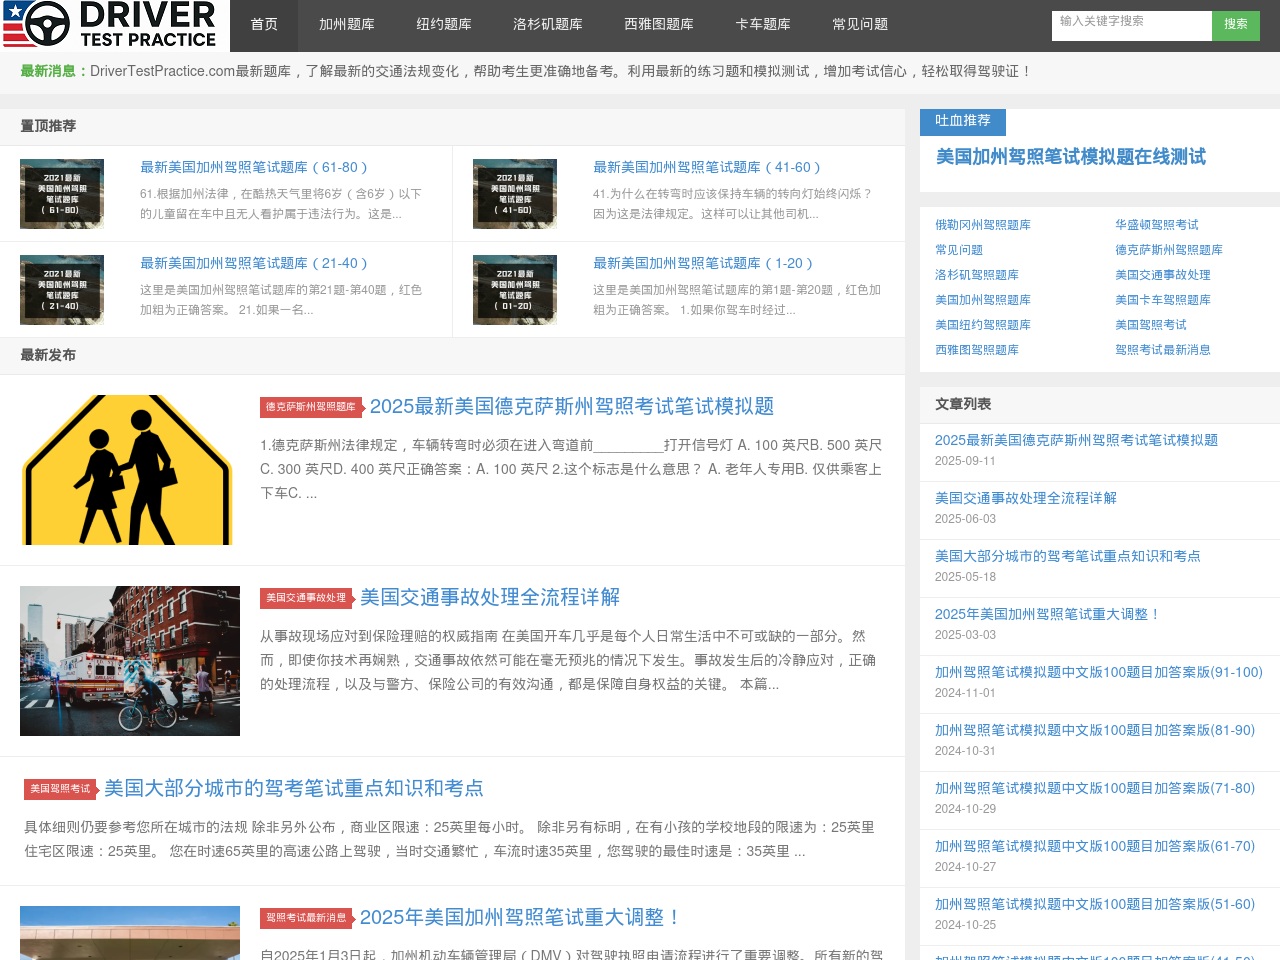This screenshot has width=1280, height=960.
Task: Click the 2025-06-03 date text
Action: tap(965, 519)
